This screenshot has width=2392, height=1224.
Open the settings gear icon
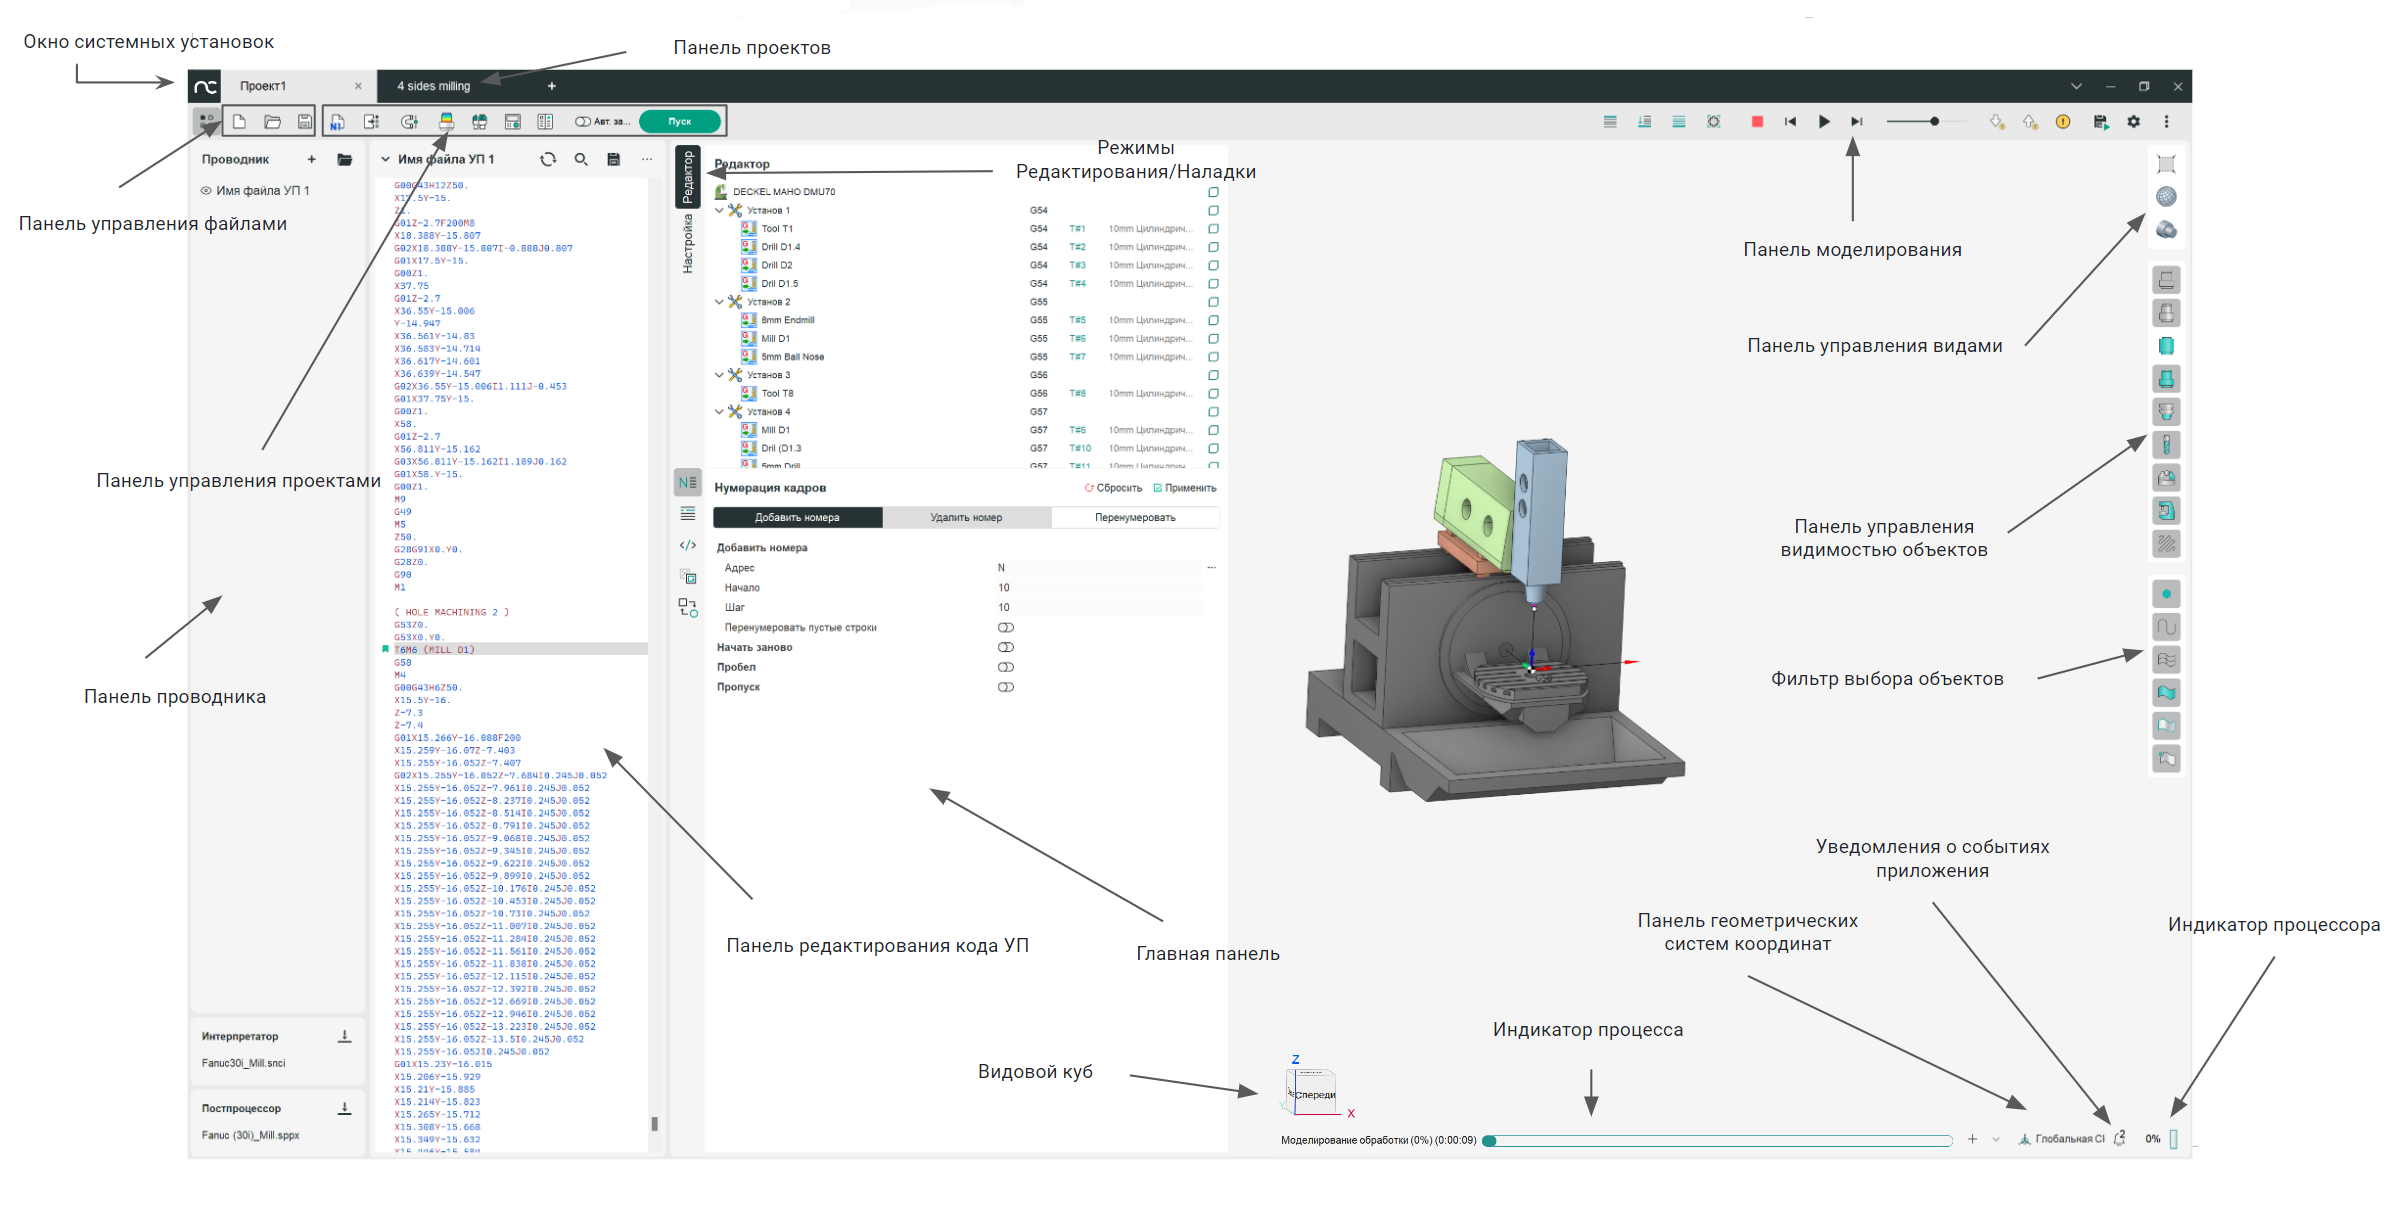coord(2134,122)
